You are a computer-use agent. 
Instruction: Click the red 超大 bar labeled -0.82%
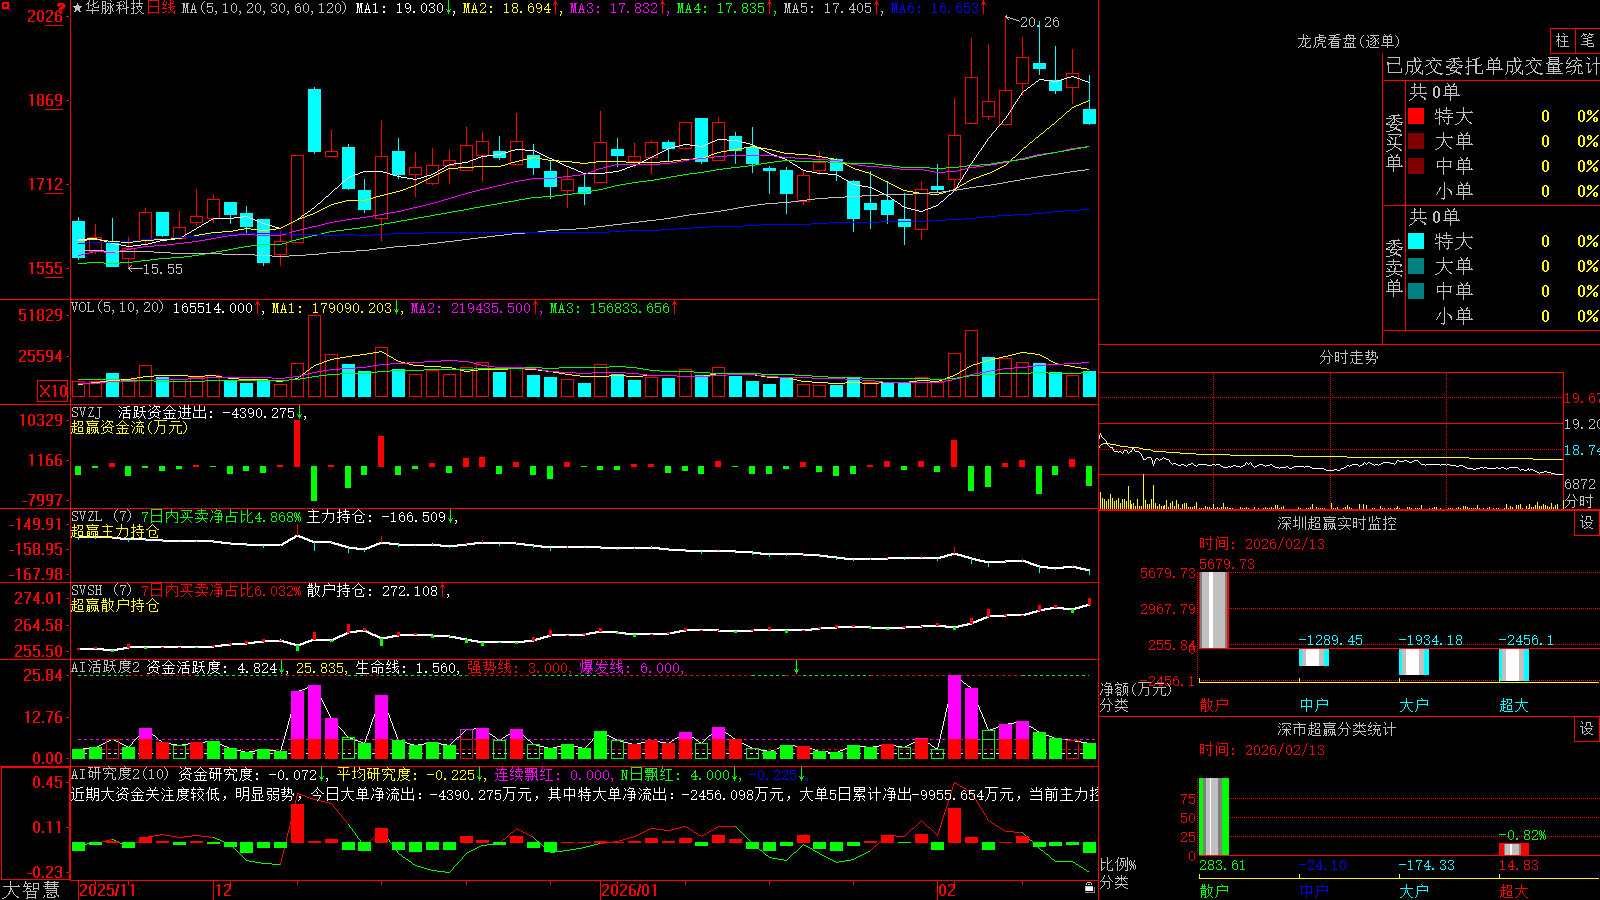pyautogui.click(x=1514, y=849)
